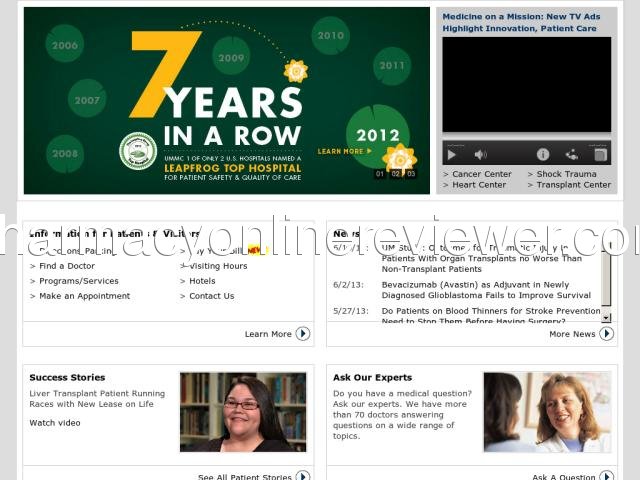Open the Success Stories patient photo
This screenshot has width=640, height=480.
pos(243,412)
